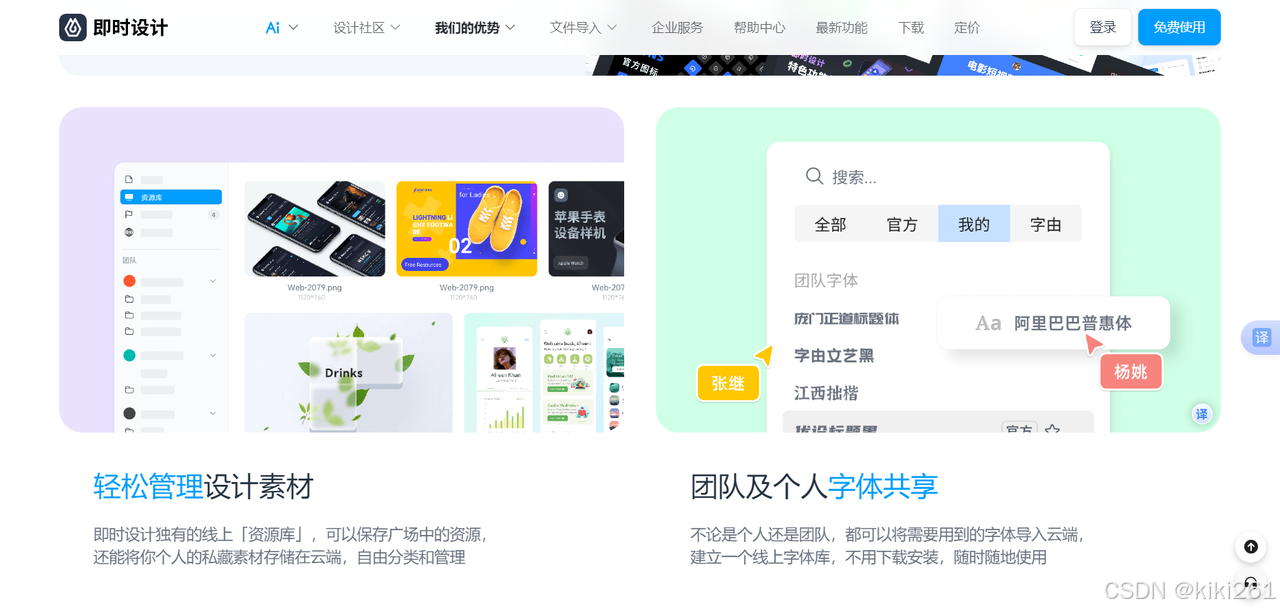Collapse the dark gray team chevron
This screenshot has height=612, width=1280.
pyautogui.click(x=213, y=413)
